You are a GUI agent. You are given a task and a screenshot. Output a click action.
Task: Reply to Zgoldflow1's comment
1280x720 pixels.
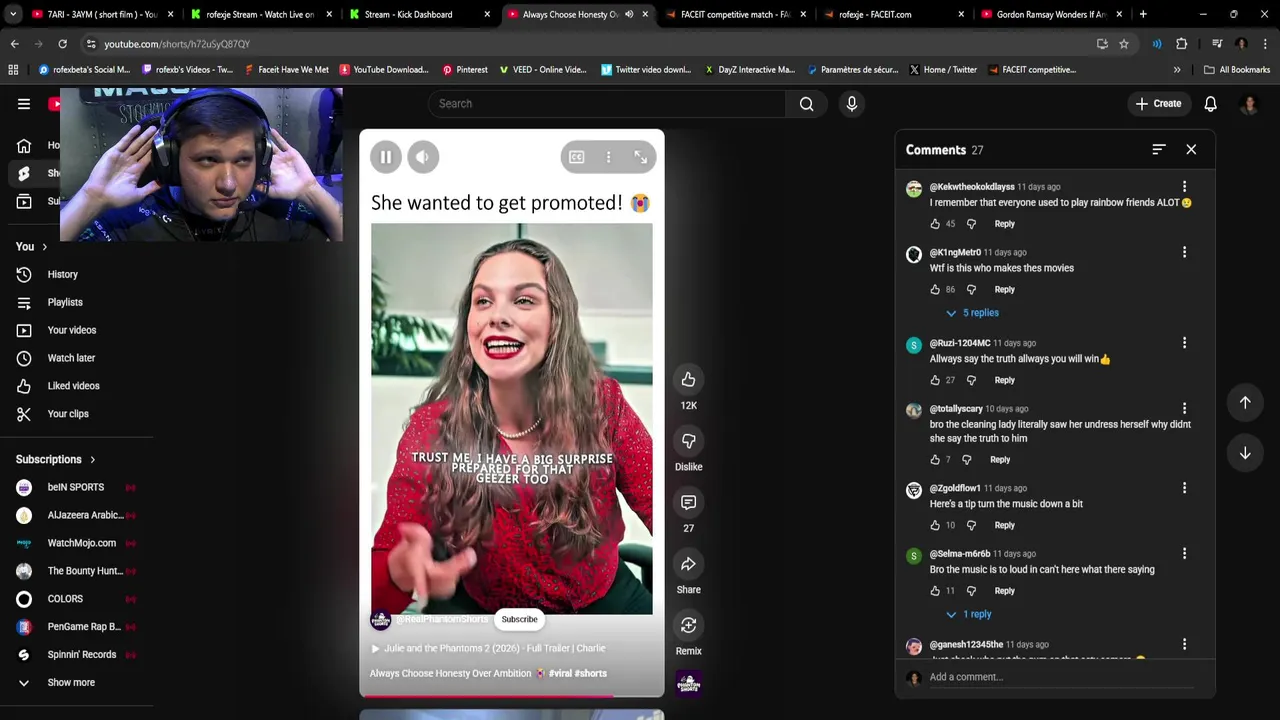pyautogui.click(x=1004, y=525)
